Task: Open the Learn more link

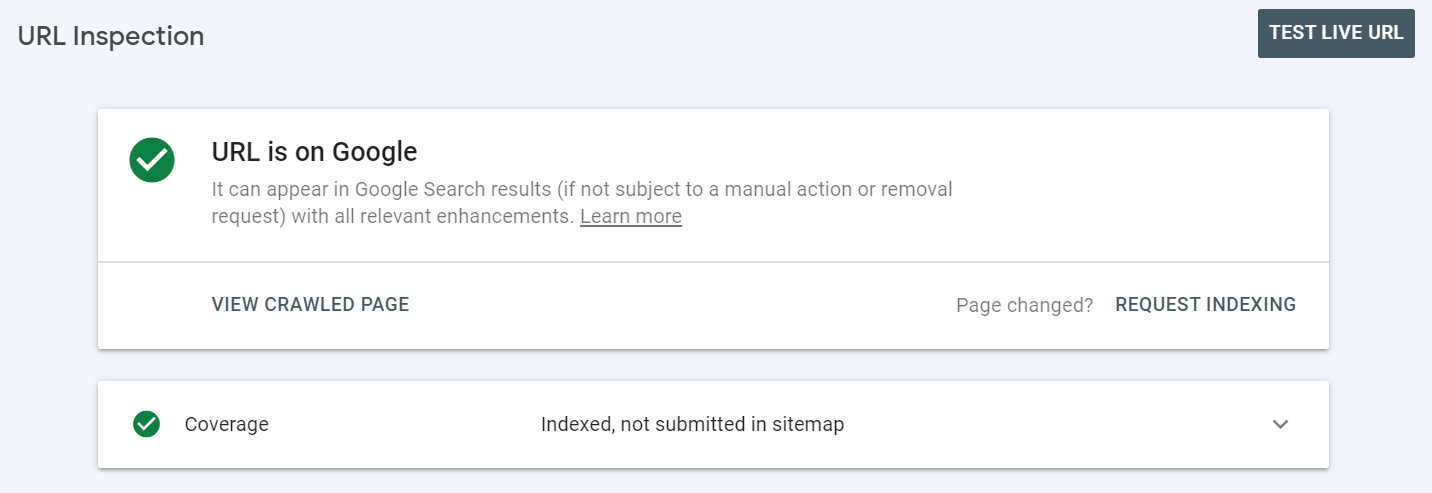Action: [x=630, y=216]
